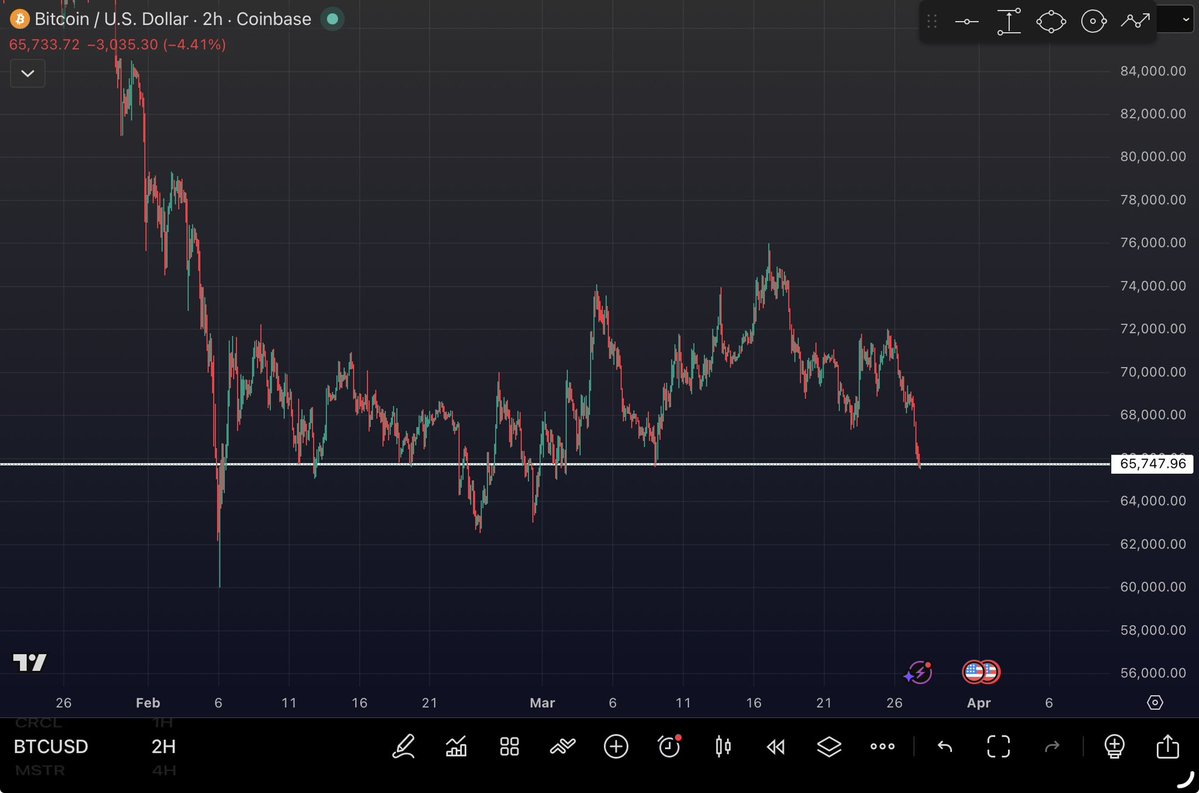
Task: Click the 68,000.00 price axis label
Action: pos(1153,415)
